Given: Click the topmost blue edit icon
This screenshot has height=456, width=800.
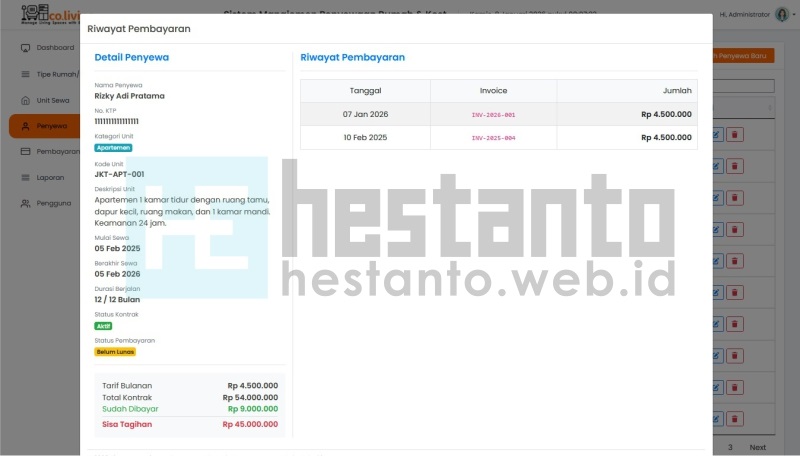Looking at the screenshot, I should click(x=717, y=135).
